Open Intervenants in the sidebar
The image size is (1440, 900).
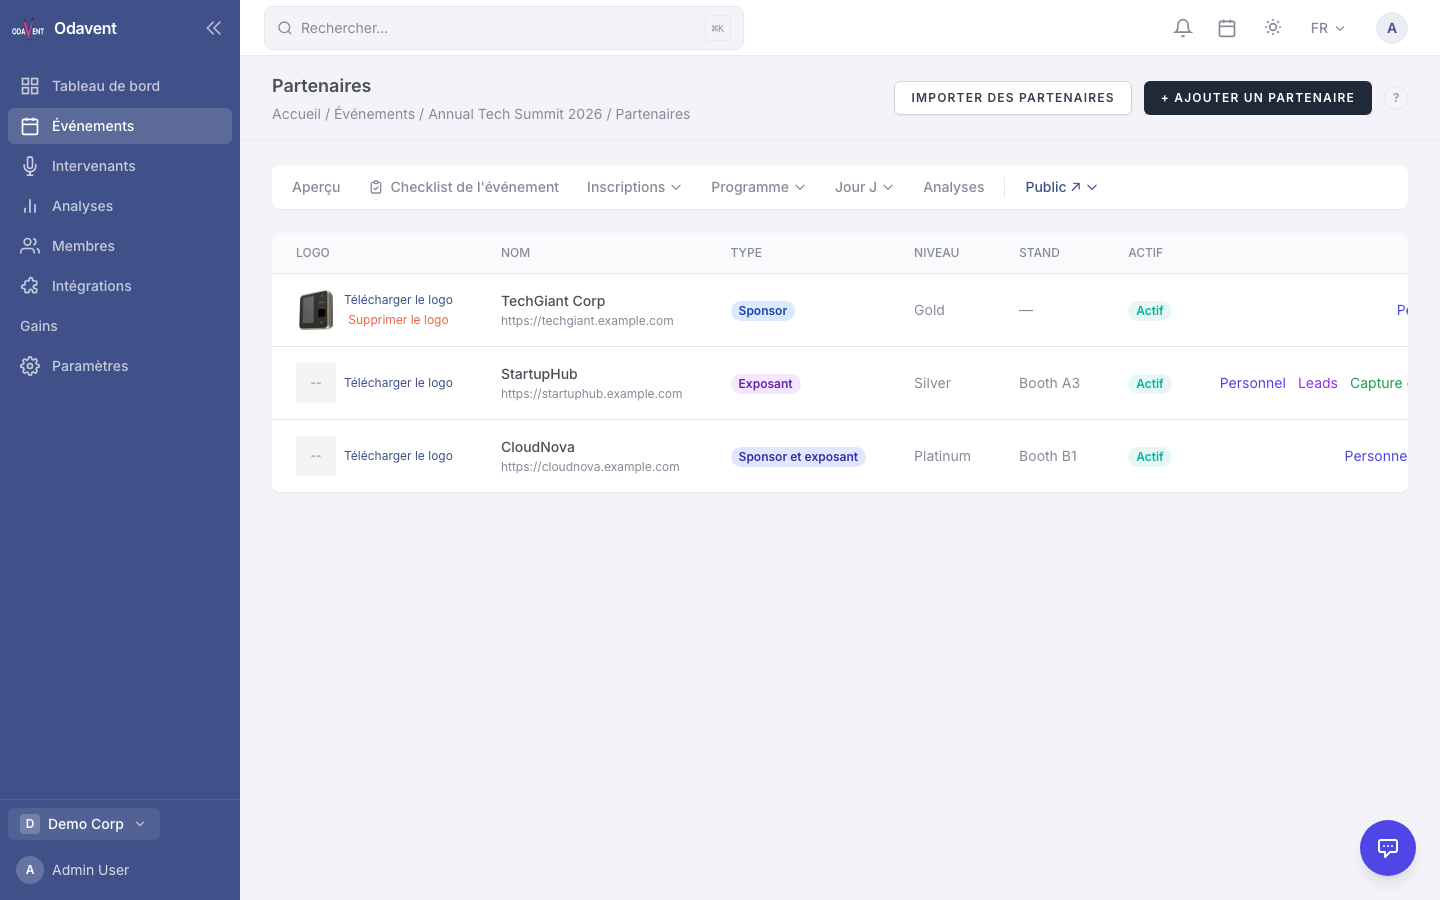tap(120, 166)
